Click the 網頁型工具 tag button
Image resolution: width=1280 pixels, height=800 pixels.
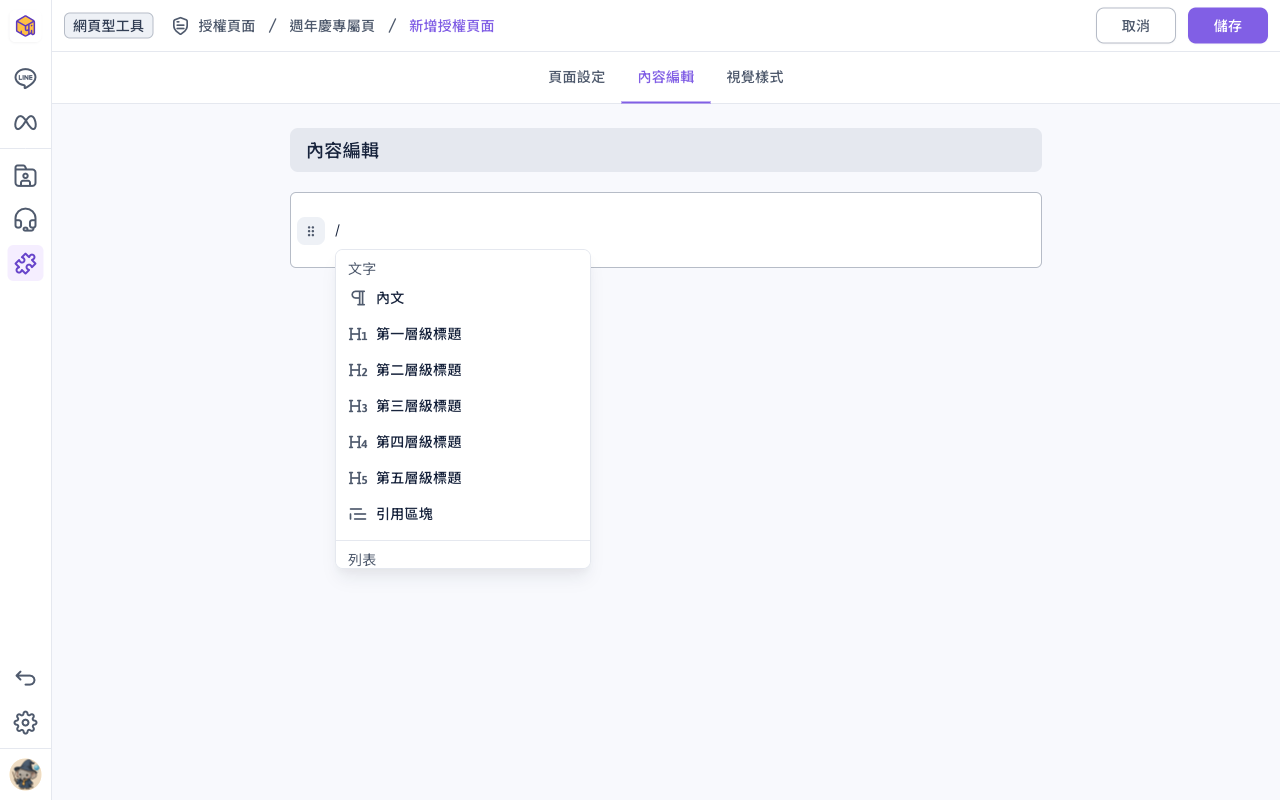click(109, 26)
